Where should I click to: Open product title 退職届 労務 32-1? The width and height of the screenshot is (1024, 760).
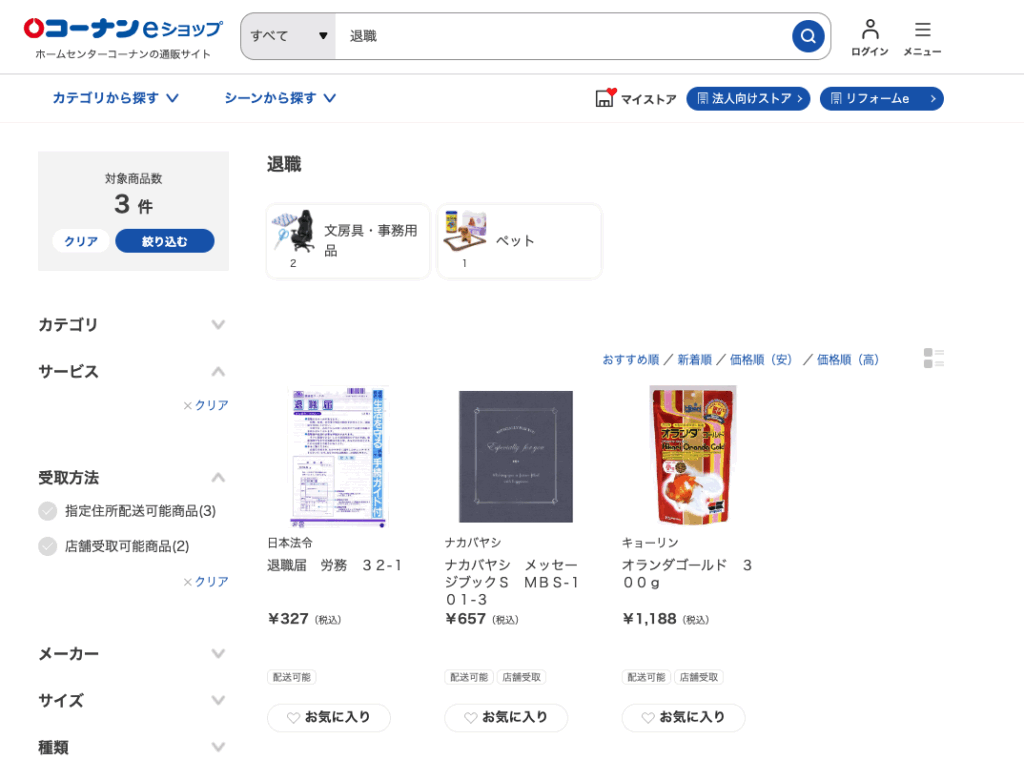click(334, 565)
